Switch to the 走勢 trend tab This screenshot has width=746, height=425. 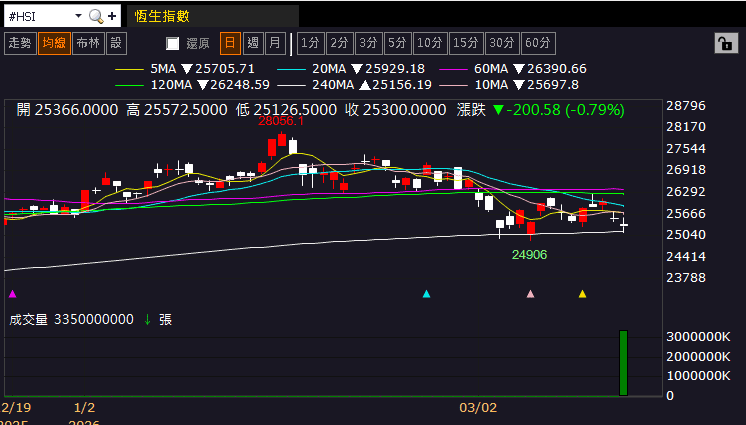pyautogui.click(x=19, y=43)
